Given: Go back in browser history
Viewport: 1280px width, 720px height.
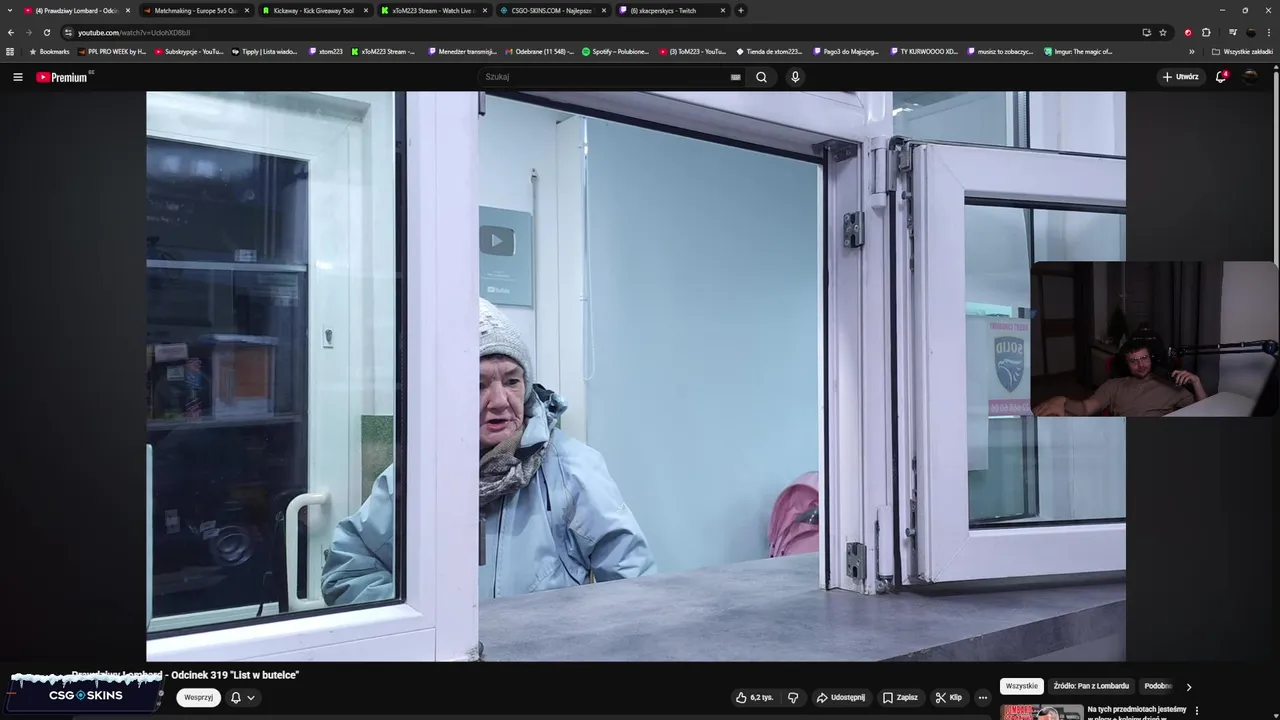Looking at the screenshot, I should 11,32.
